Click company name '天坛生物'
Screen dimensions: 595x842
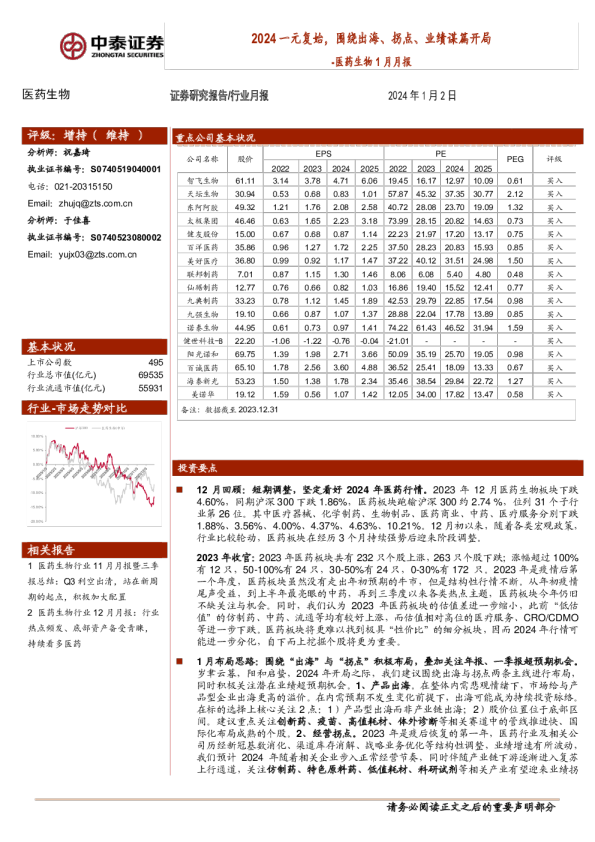coord(202,194)
